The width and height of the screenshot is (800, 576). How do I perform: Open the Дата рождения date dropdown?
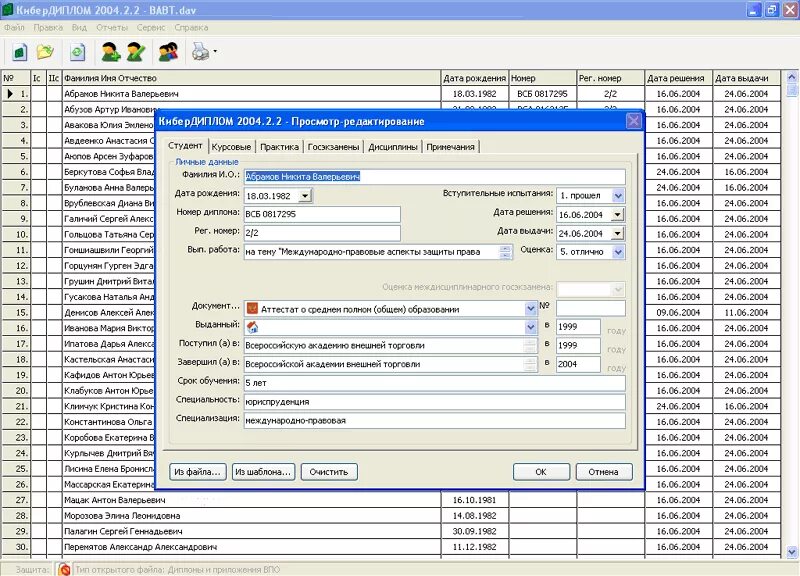click(305, 196)
